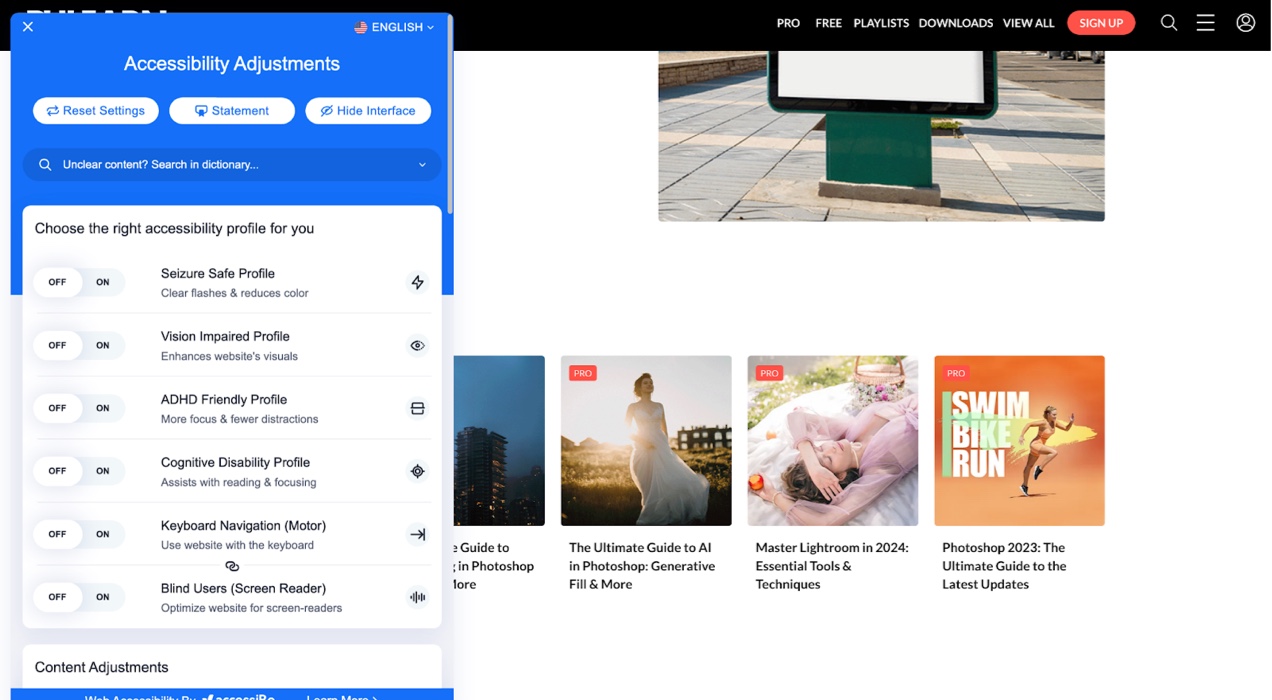Open the accessibility Statement
Screen dimensions: 1272x700
232,111
